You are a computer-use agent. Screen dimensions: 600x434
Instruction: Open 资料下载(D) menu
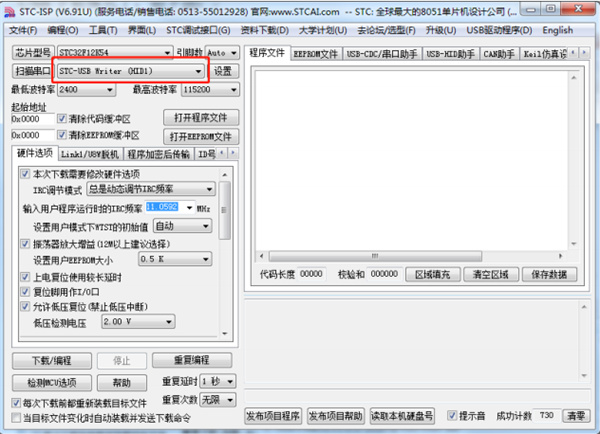[x=264, y=30]
